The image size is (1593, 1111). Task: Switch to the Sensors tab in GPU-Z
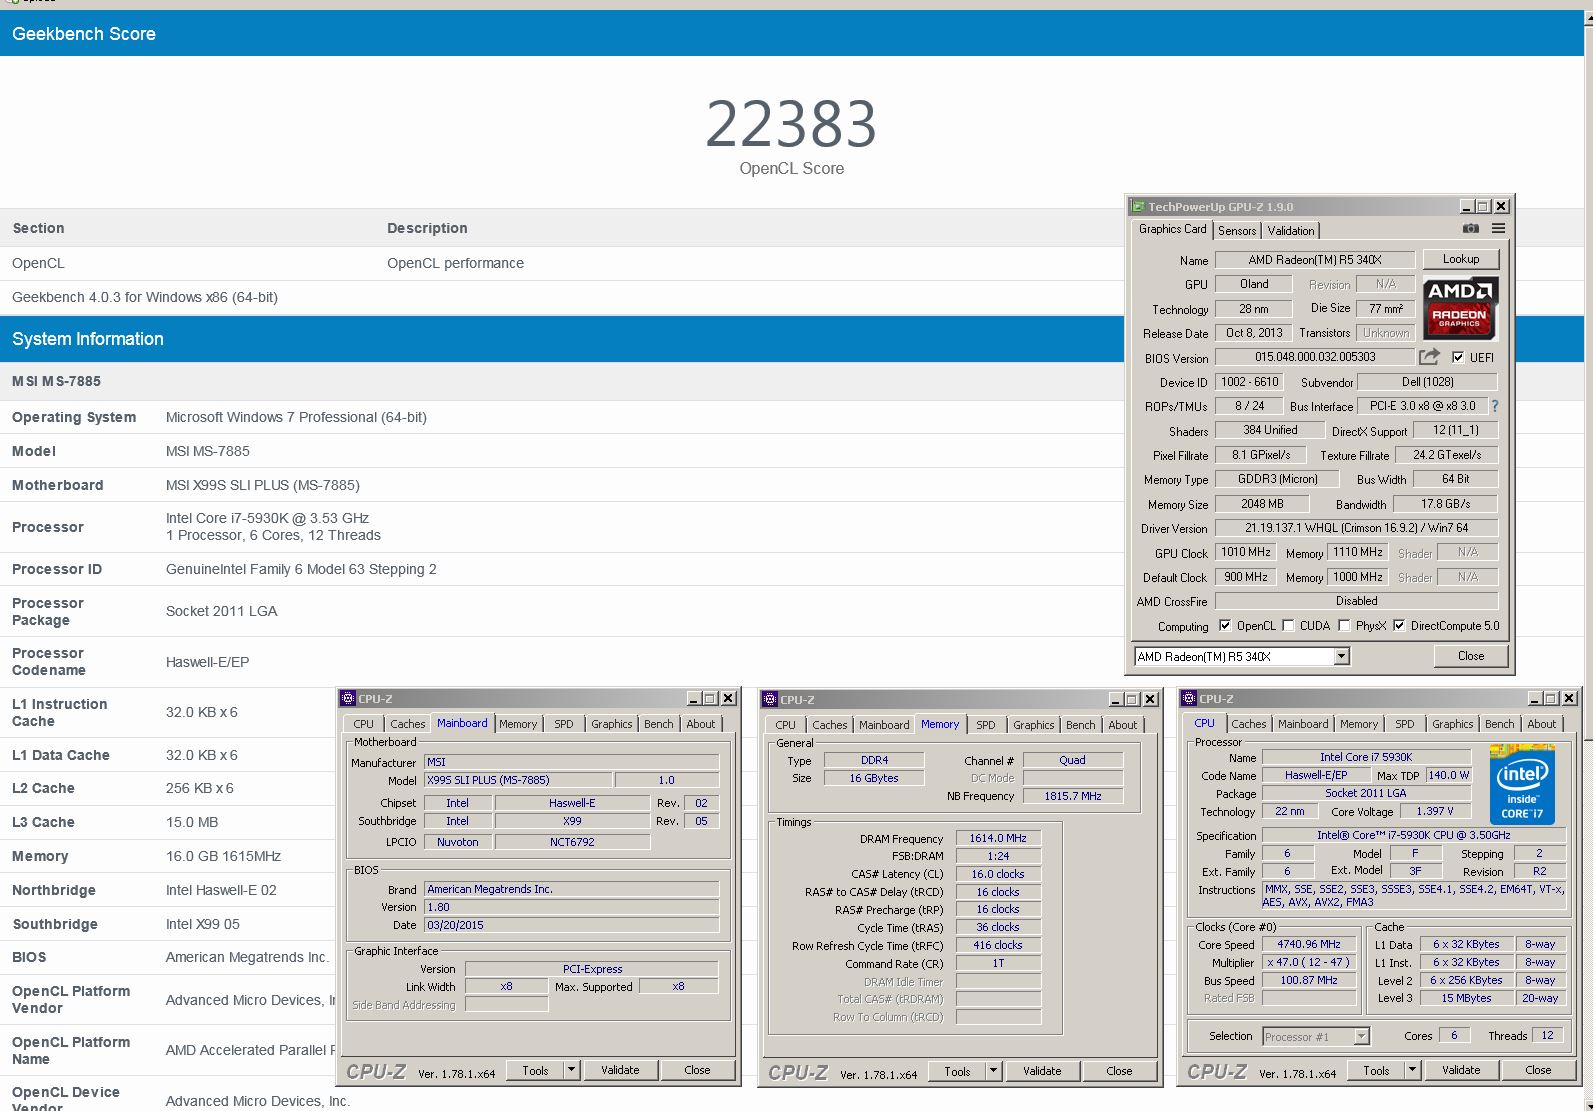point(1237,231)
